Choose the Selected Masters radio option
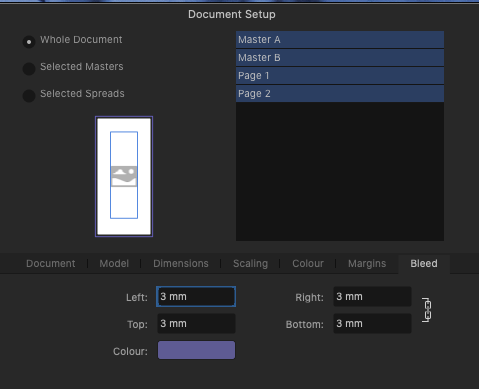479x389 pixels. [x=29, y=69]
